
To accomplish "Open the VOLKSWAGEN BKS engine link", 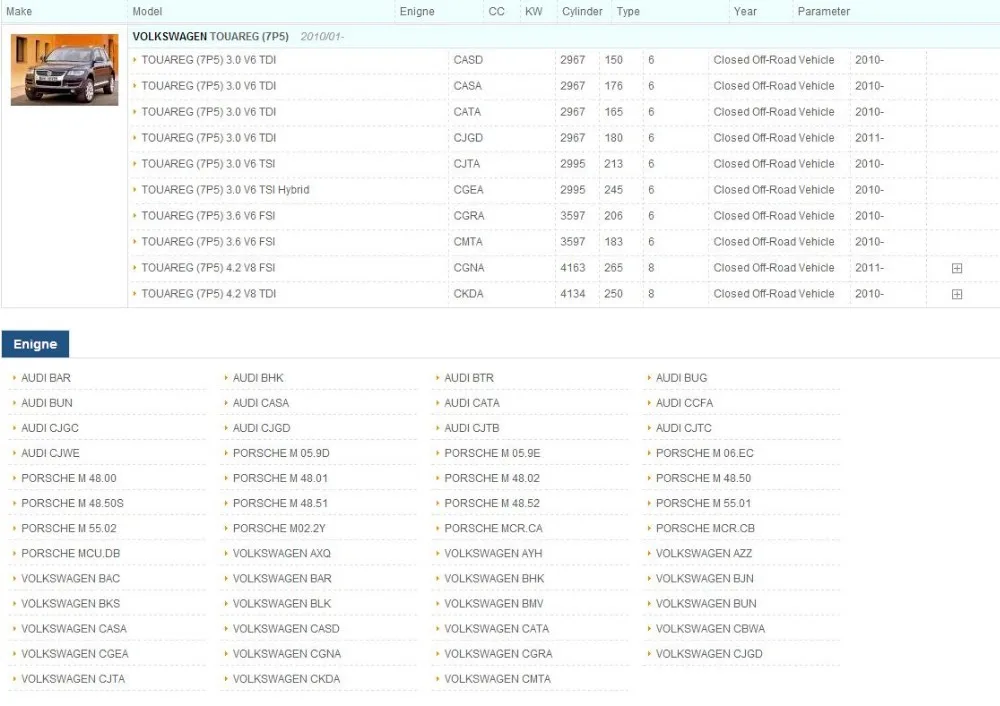I will click(x=71, y=604).
